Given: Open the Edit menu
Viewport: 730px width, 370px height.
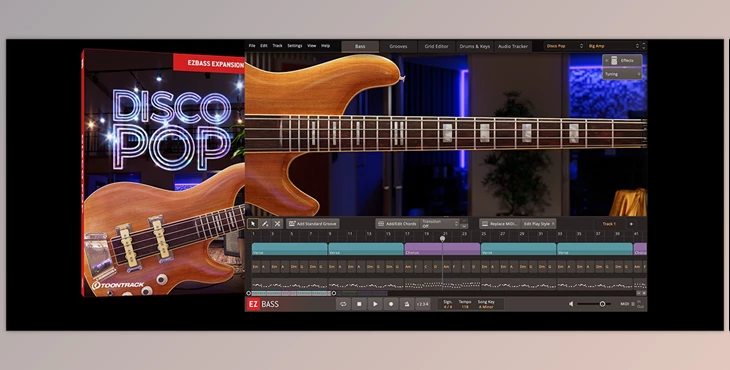Looking at the screenshot, I should coord(264,46).
